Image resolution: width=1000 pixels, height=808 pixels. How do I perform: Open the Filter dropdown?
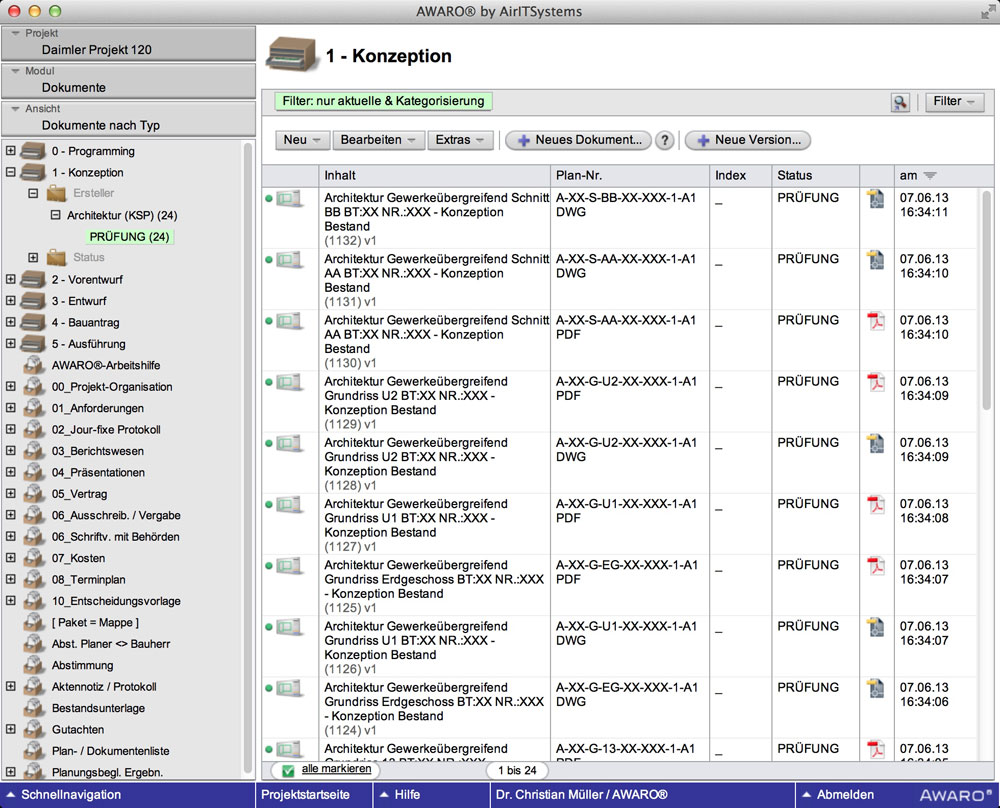955,102
